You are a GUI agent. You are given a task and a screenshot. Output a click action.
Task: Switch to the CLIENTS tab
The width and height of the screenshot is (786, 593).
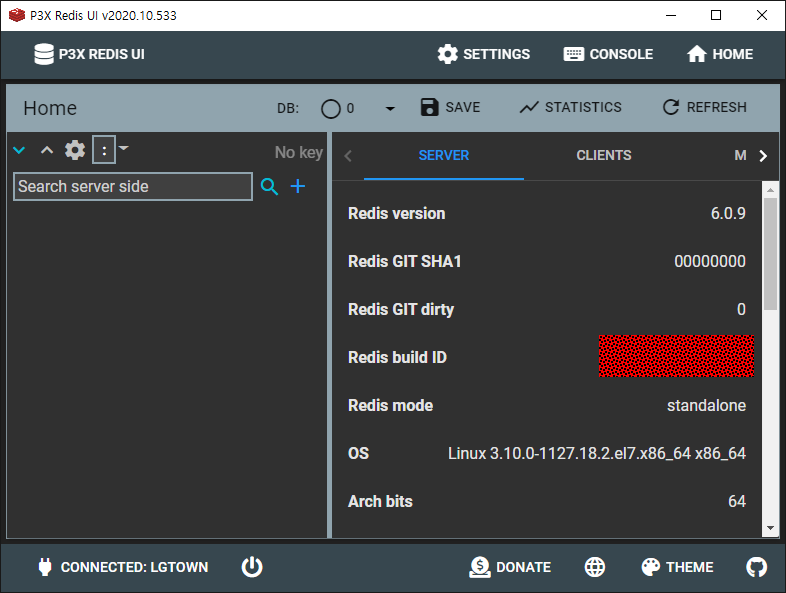pyautogui.click(x=604, y=155)
